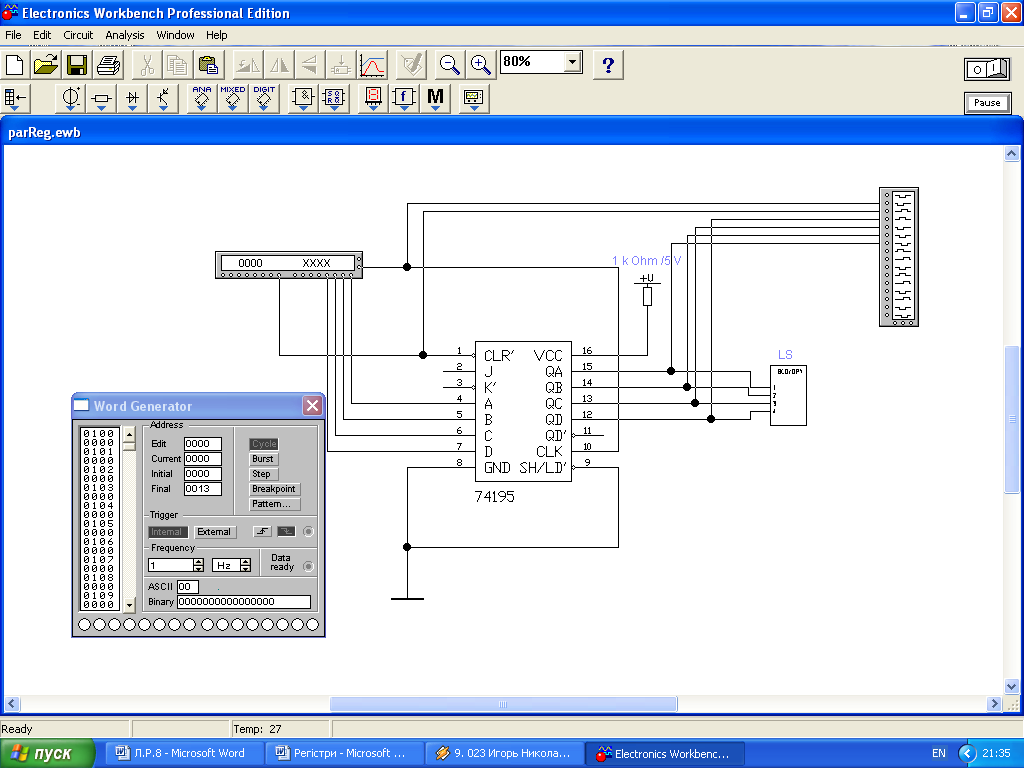The image size is (1024, 768).
Task: Cut selection with scissors icon
Action: [x=147, y=65]
